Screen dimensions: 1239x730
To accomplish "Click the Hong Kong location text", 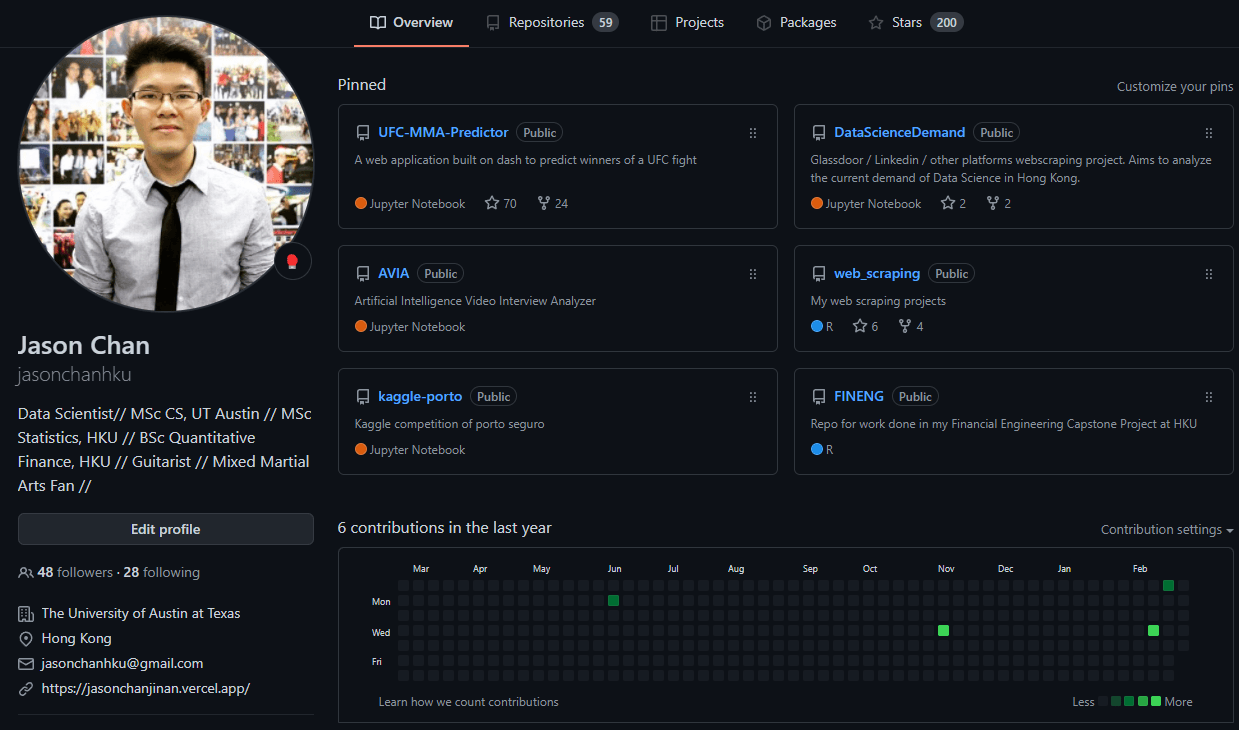I will (76, 638).
